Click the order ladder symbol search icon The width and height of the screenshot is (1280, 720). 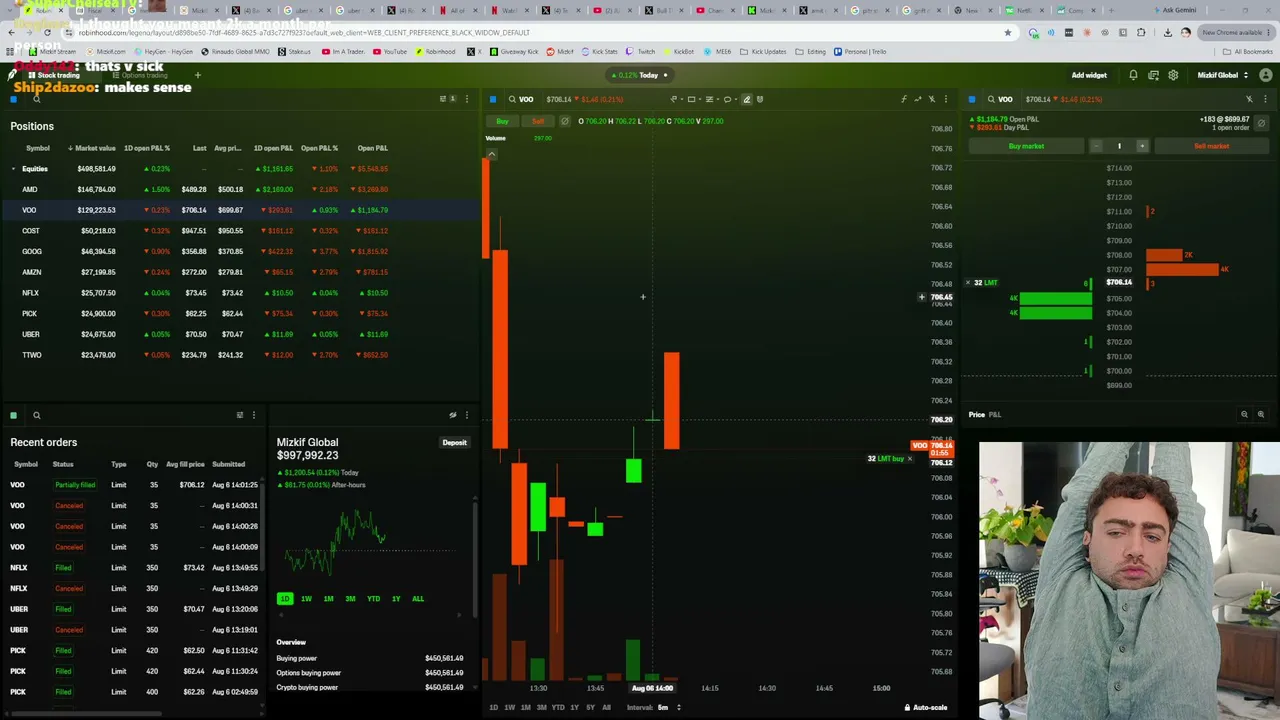991,99
